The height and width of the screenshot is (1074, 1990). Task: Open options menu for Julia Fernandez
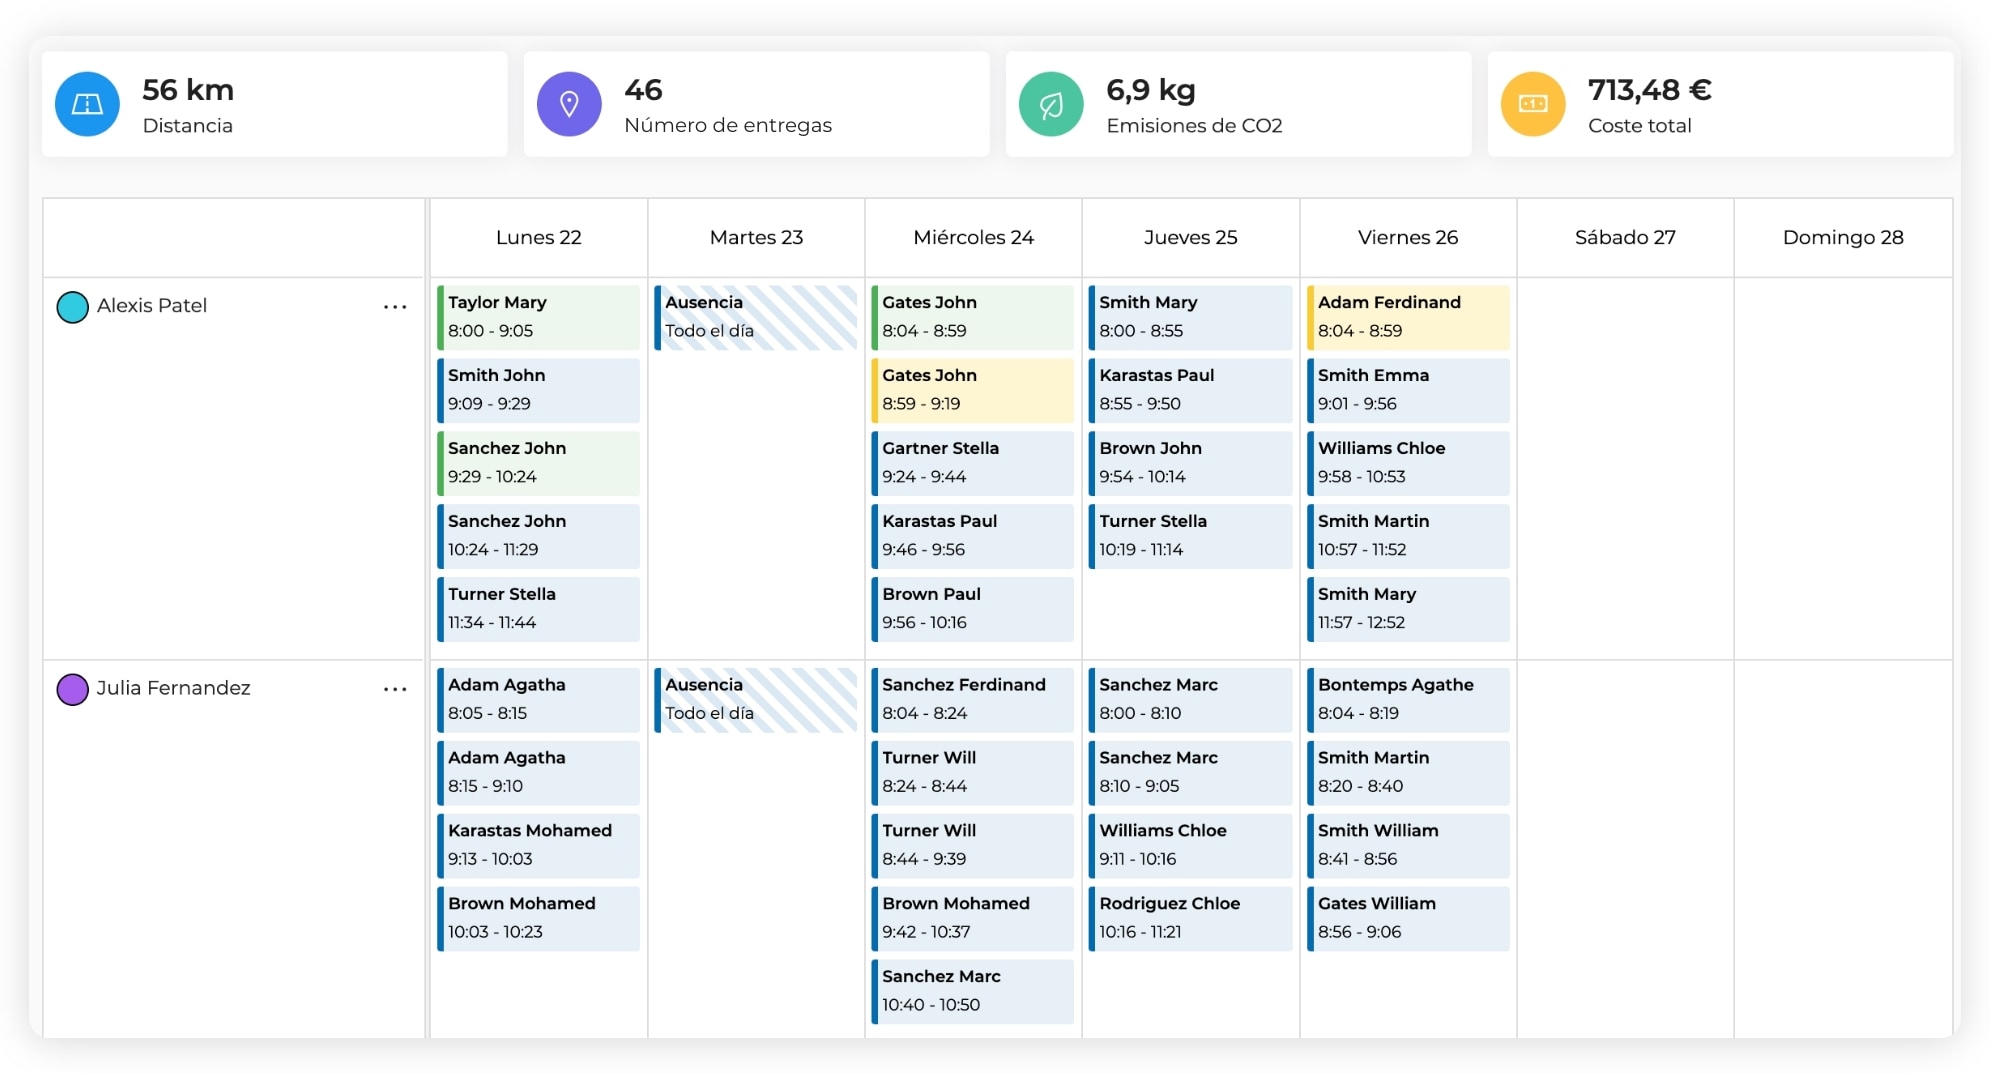pyautogui.click(x=395, y=689)
